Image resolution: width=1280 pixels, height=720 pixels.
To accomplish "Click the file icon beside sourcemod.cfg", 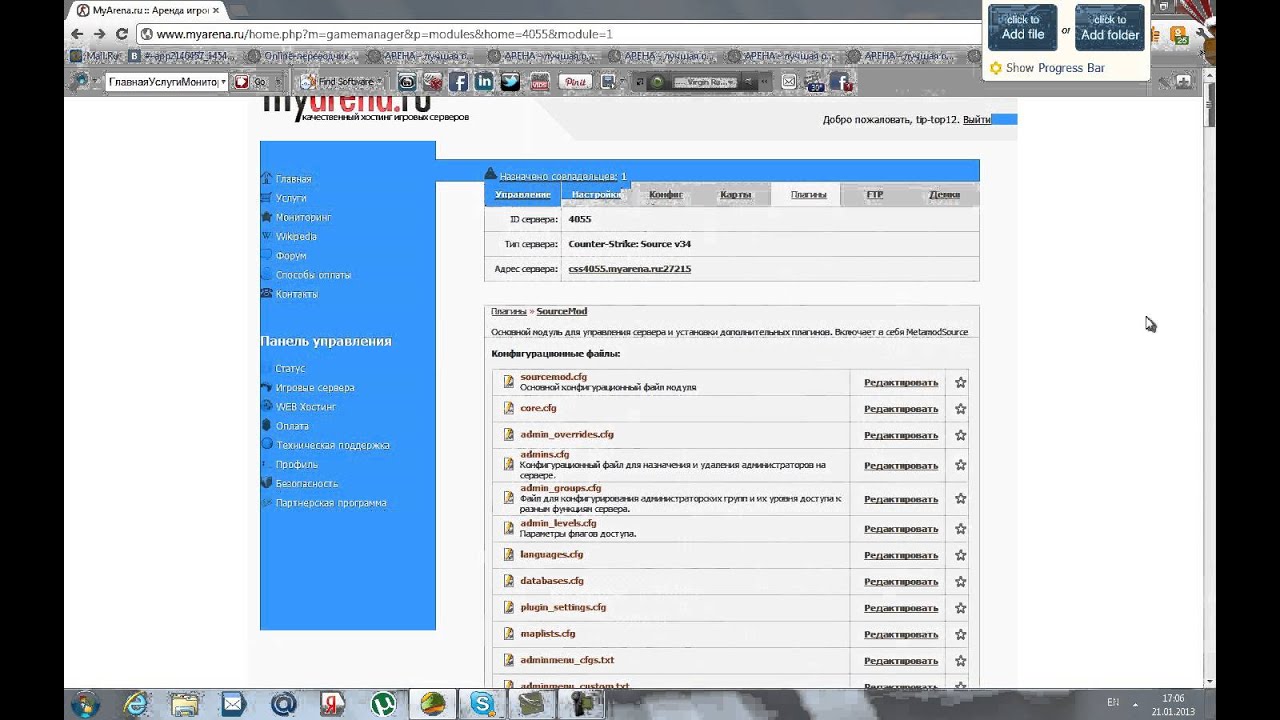I will pos(508,382).
